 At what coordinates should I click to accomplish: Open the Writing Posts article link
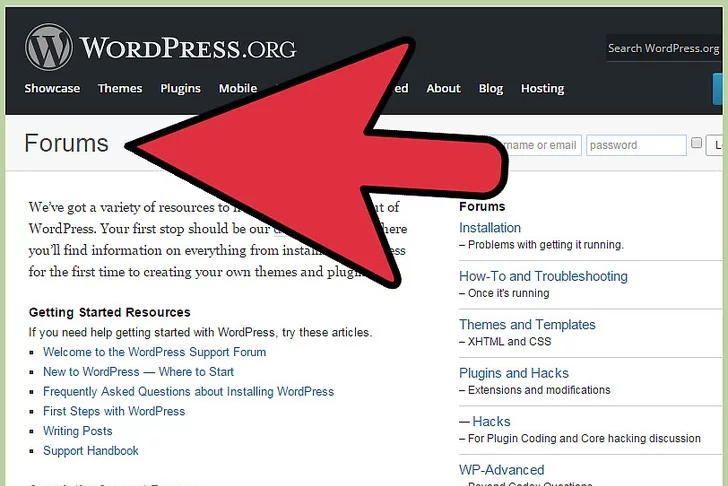point(78,431)
